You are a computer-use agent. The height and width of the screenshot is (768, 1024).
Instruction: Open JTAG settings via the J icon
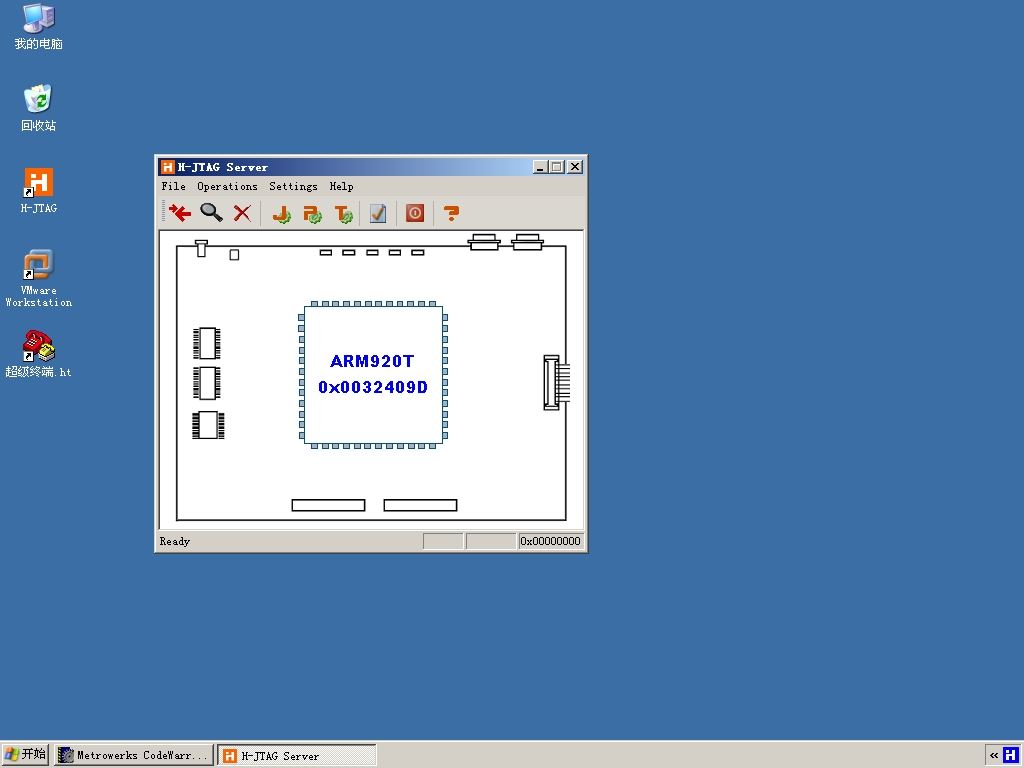pos(281,214)
